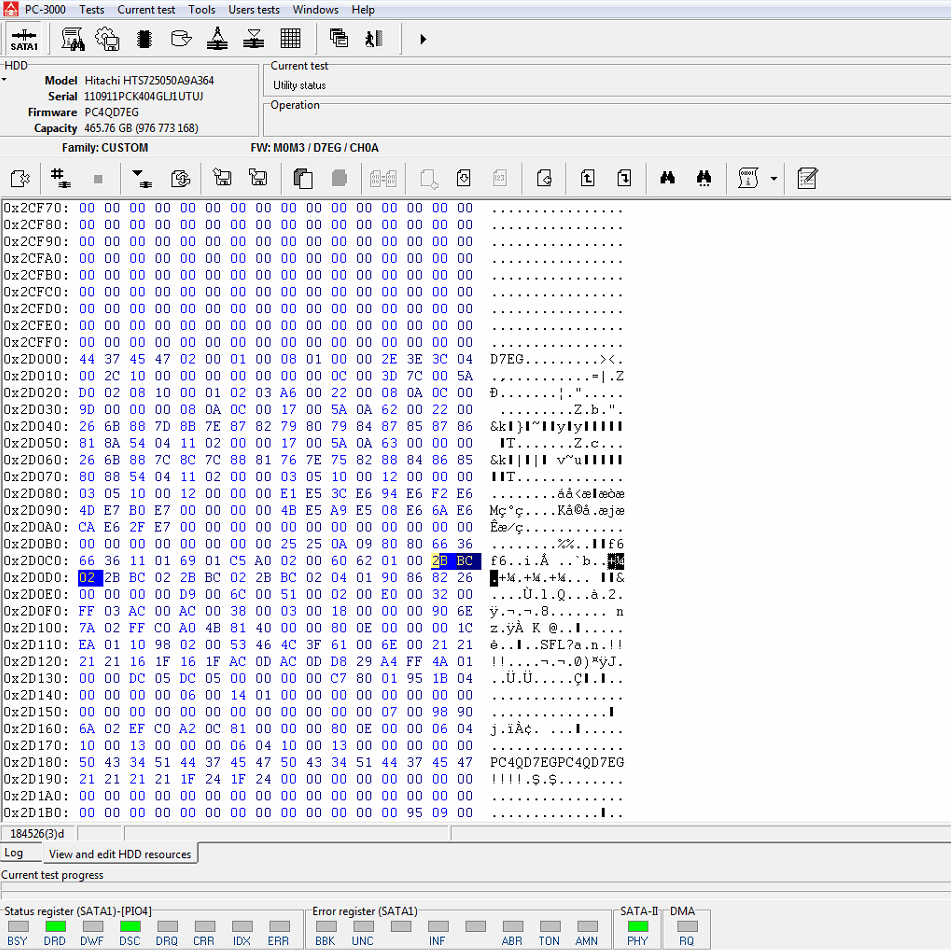The width and height of the screenshot is (951, 950).
Task: Click the first 50 byte at 0x2D180
Action: [x=87, y=762]
